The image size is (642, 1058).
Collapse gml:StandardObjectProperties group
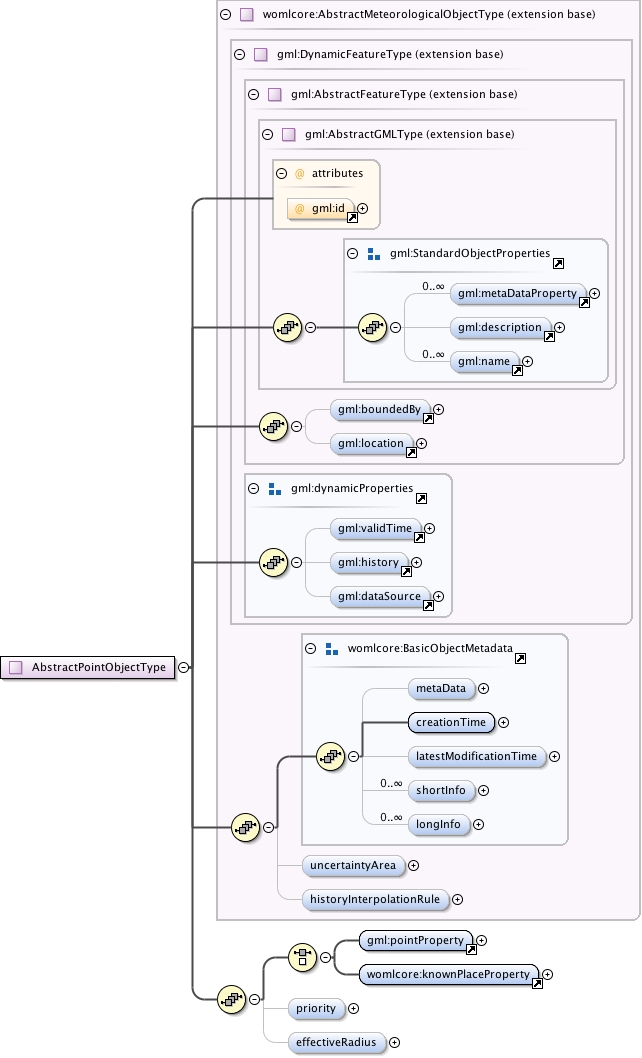352,254
